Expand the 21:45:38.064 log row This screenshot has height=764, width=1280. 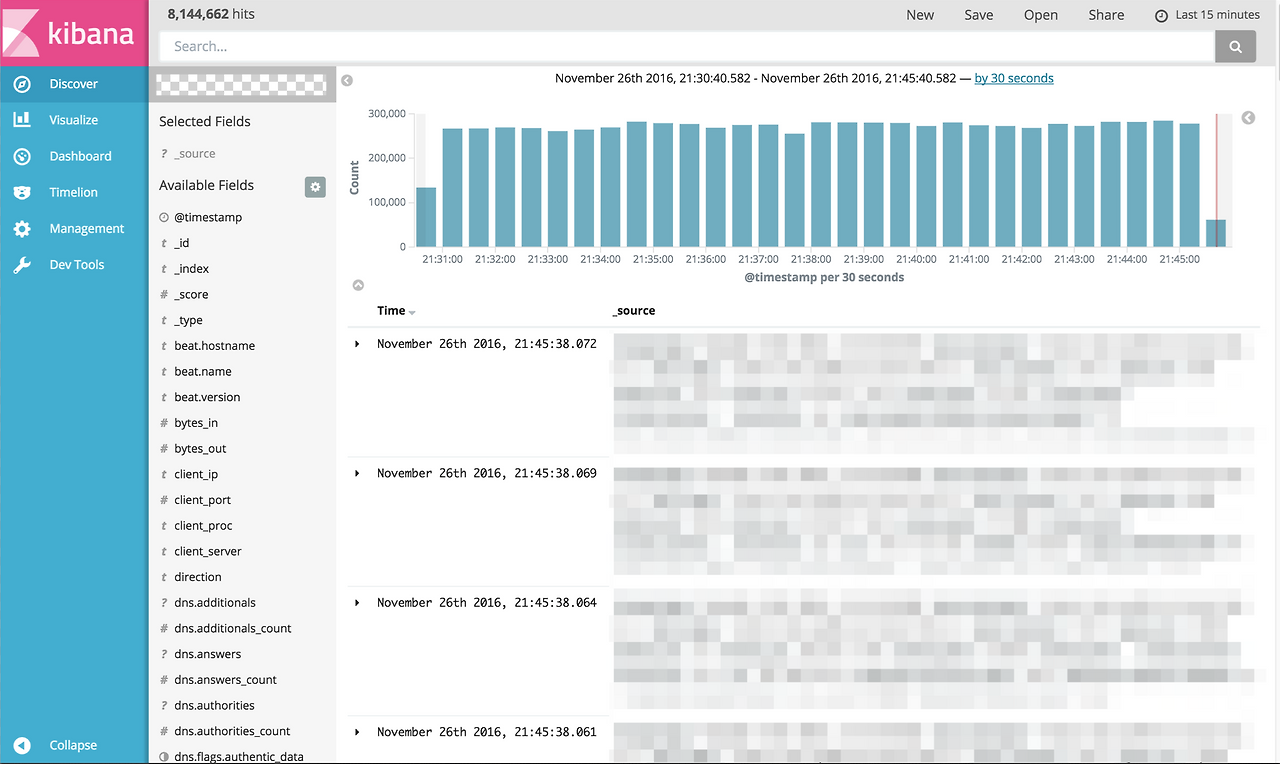pyautogui.click(x=357, y=603)
